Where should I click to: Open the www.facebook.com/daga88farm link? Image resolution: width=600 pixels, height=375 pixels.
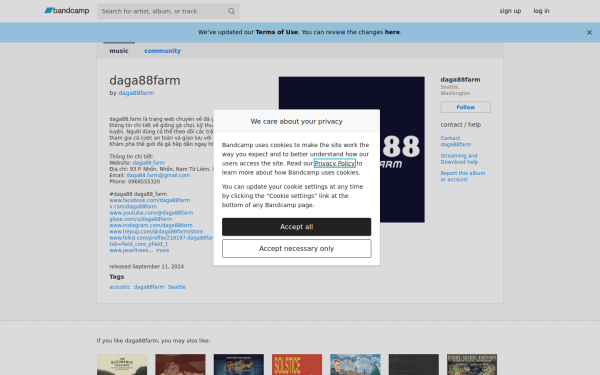pyautogui.click(x=150, y=200)
